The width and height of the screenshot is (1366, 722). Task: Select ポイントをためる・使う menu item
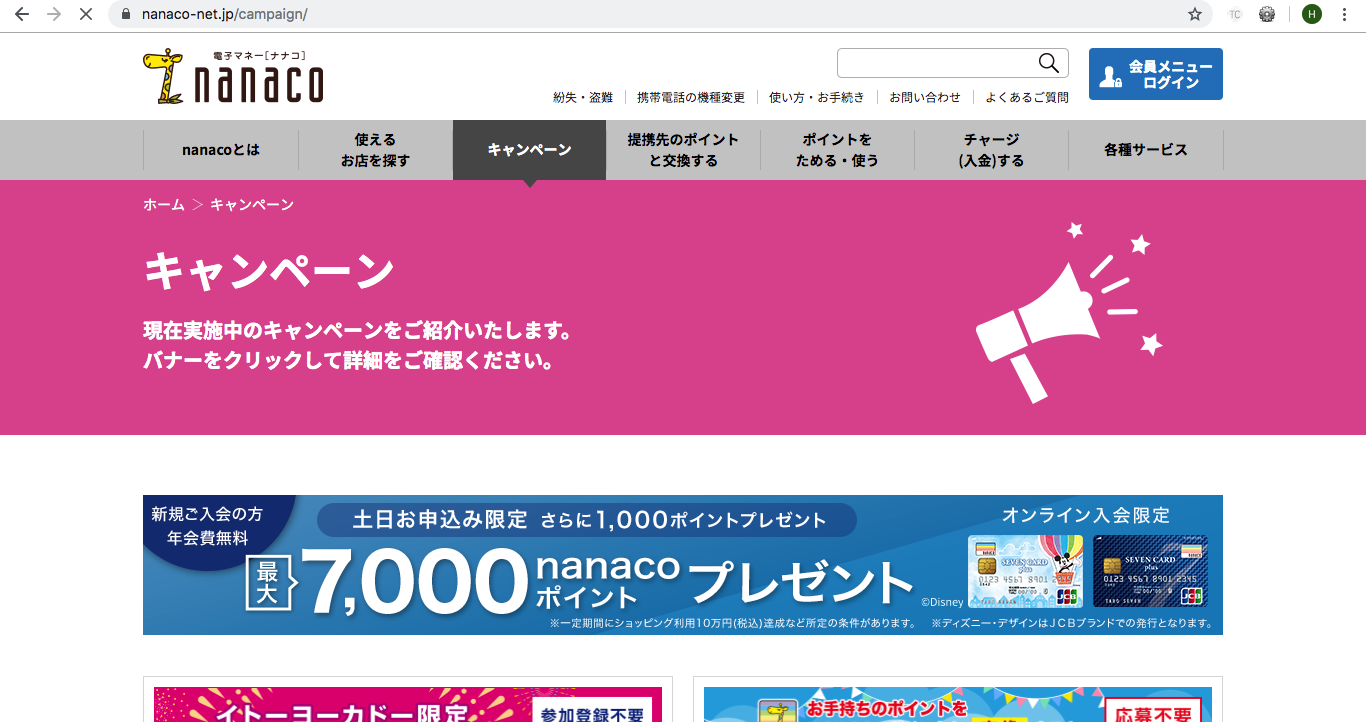click(837, 150)
